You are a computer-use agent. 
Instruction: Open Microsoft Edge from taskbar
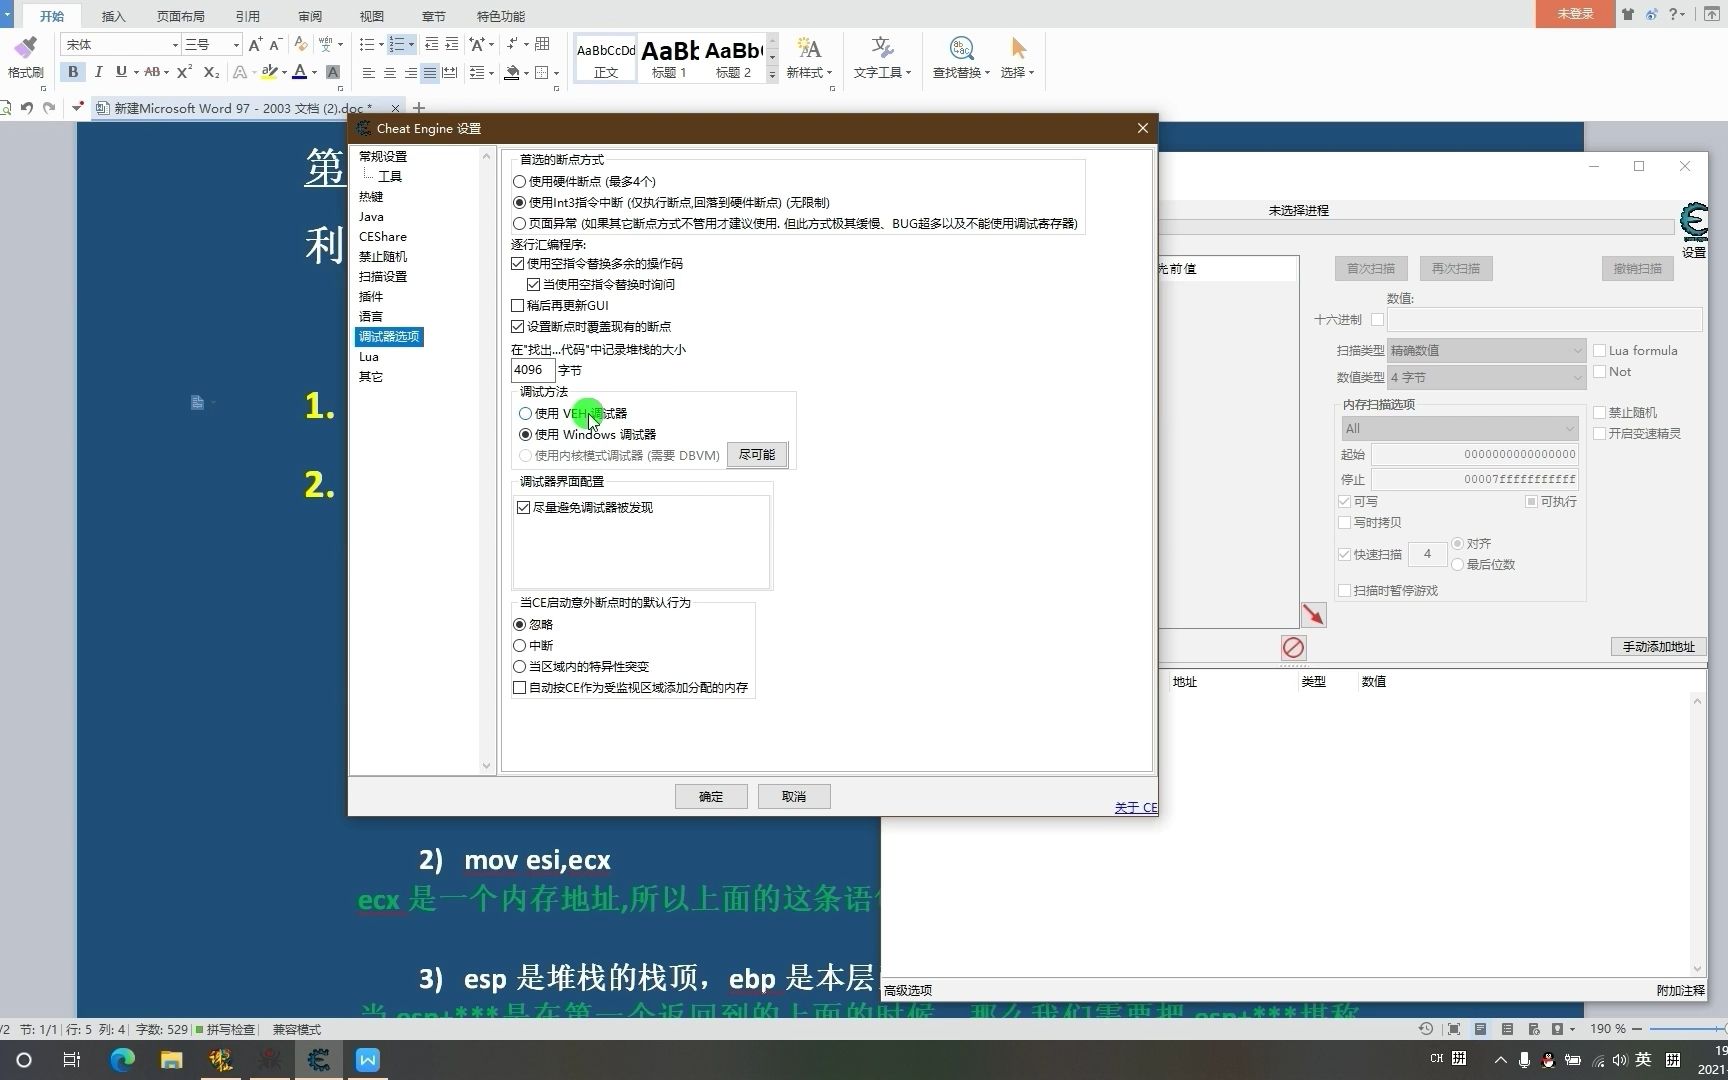(x=122, y=1060)
